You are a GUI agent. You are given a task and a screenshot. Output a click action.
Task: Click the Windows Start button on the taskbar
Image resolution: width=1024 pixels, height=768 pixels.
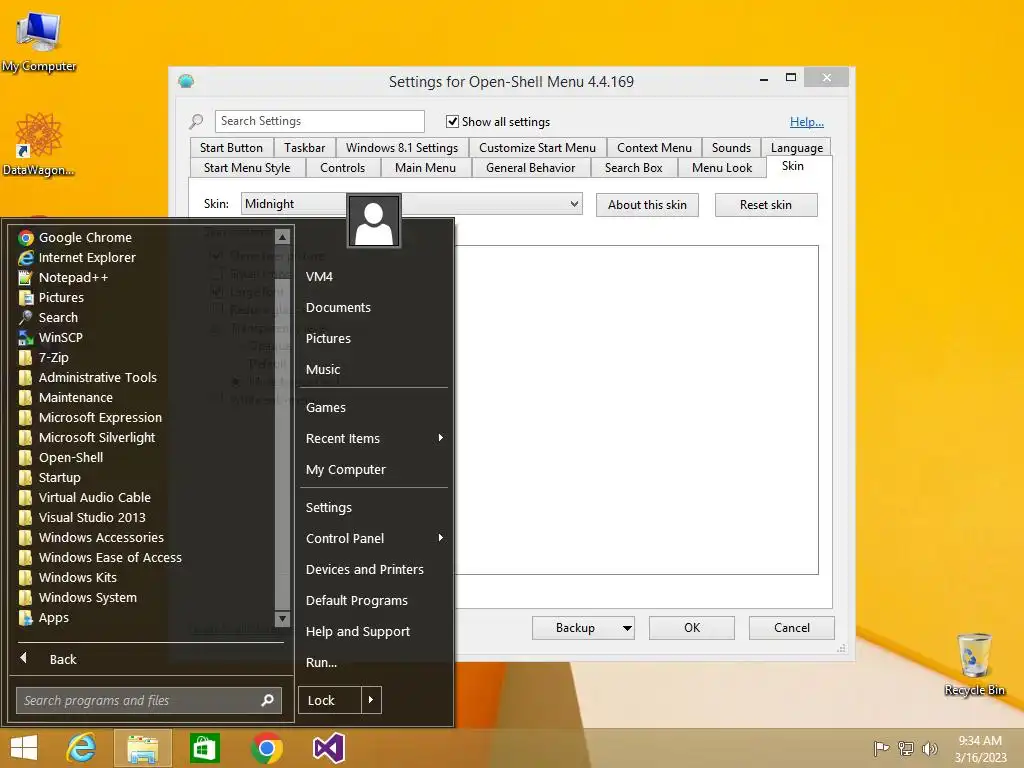(24, 748)
